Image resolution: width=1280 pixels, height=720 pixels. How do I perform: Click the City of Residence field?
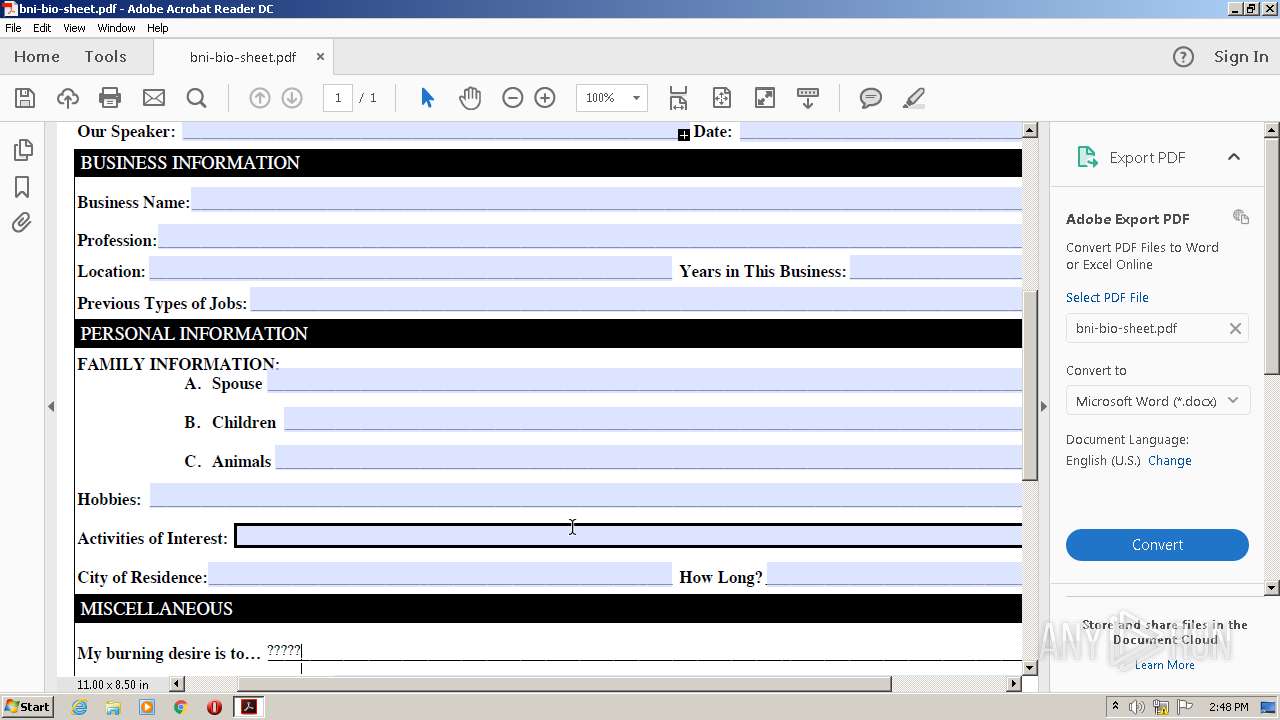(x=440, y=574)
